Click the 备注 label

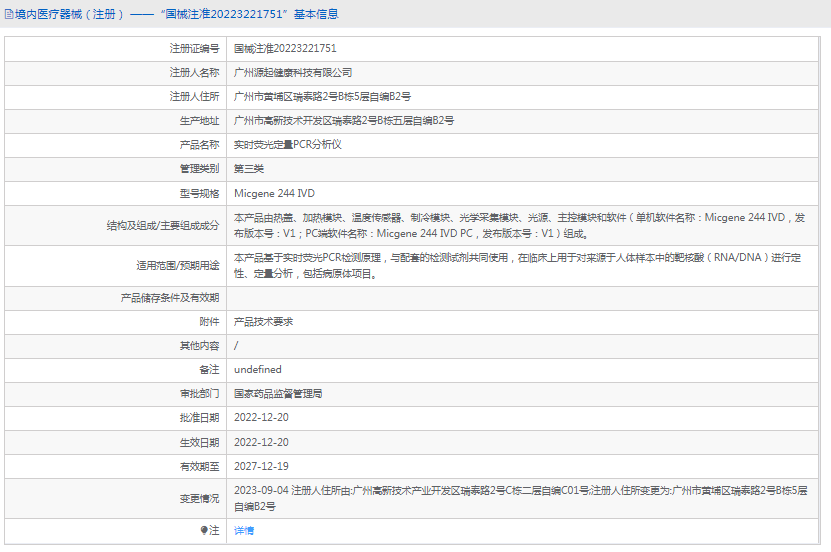tap(209, 369)
